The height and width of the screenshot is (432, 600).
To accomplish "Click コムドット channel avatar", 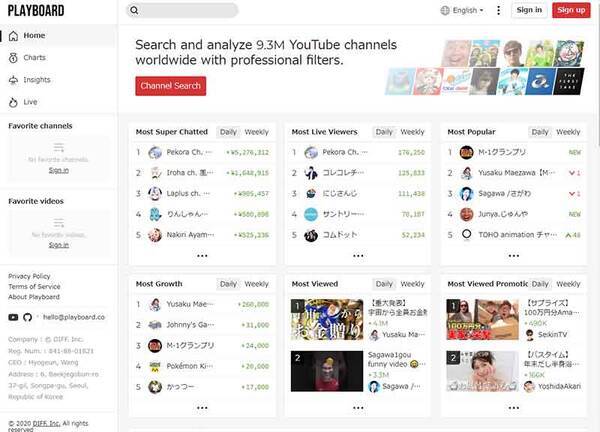I will click(311, 235).
